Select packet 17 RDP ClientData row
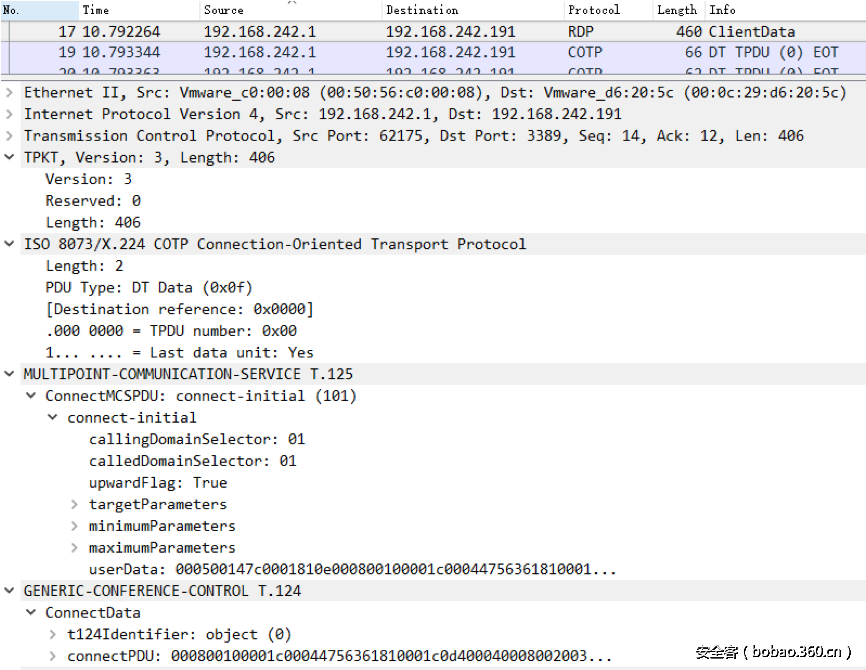The width and height of the screenshot is (866, 670). pos(400,32)
